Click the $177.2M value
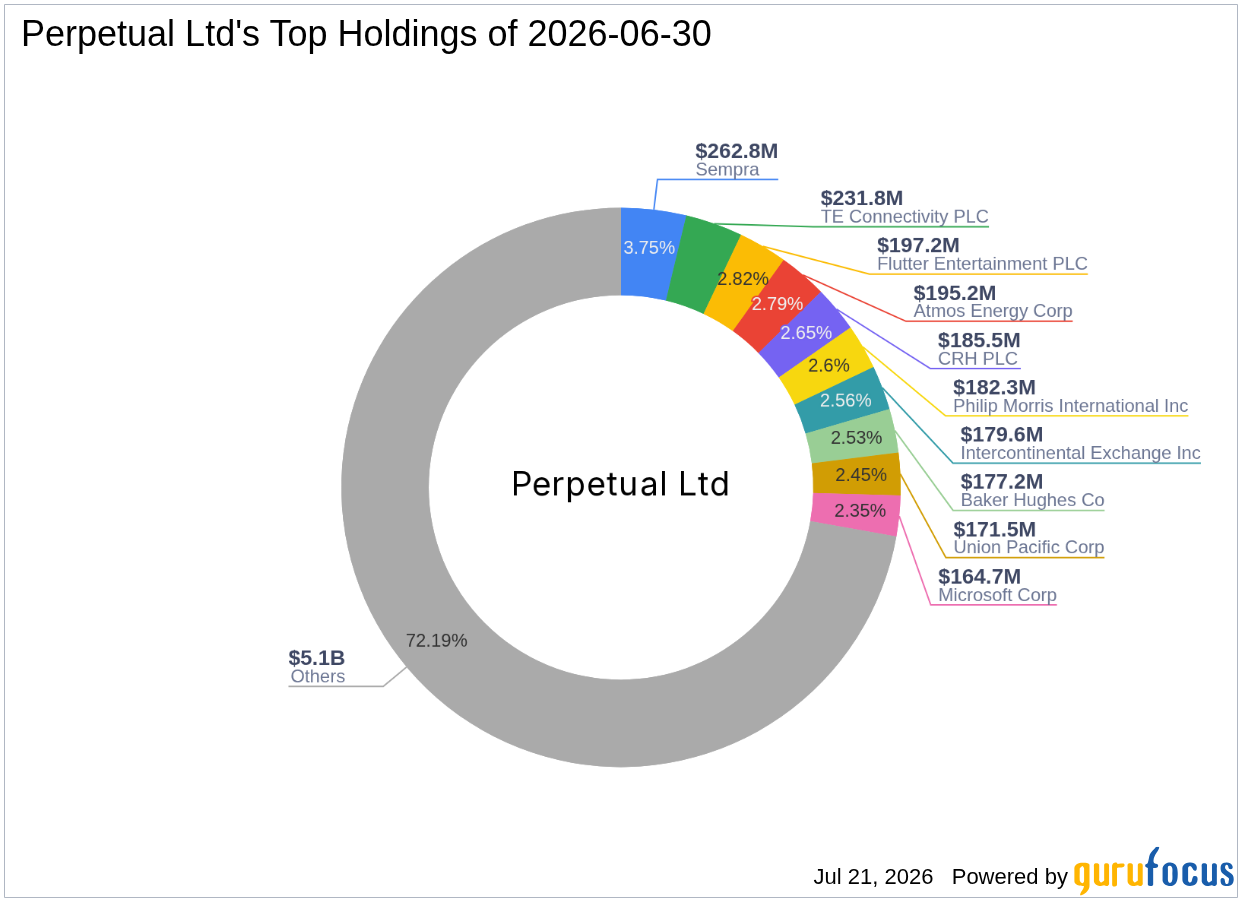The width and height of the screenshot is (1242, 902). point(1001,481)
